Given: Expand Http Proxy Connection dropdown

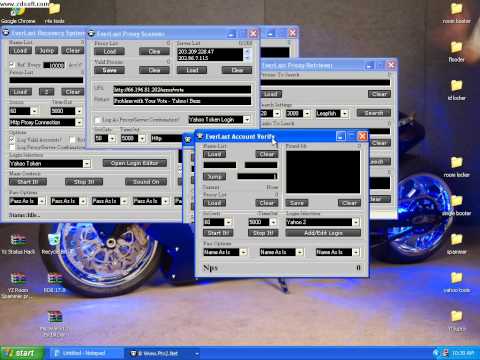Looking at the screenshot, I should pos(79,122).
